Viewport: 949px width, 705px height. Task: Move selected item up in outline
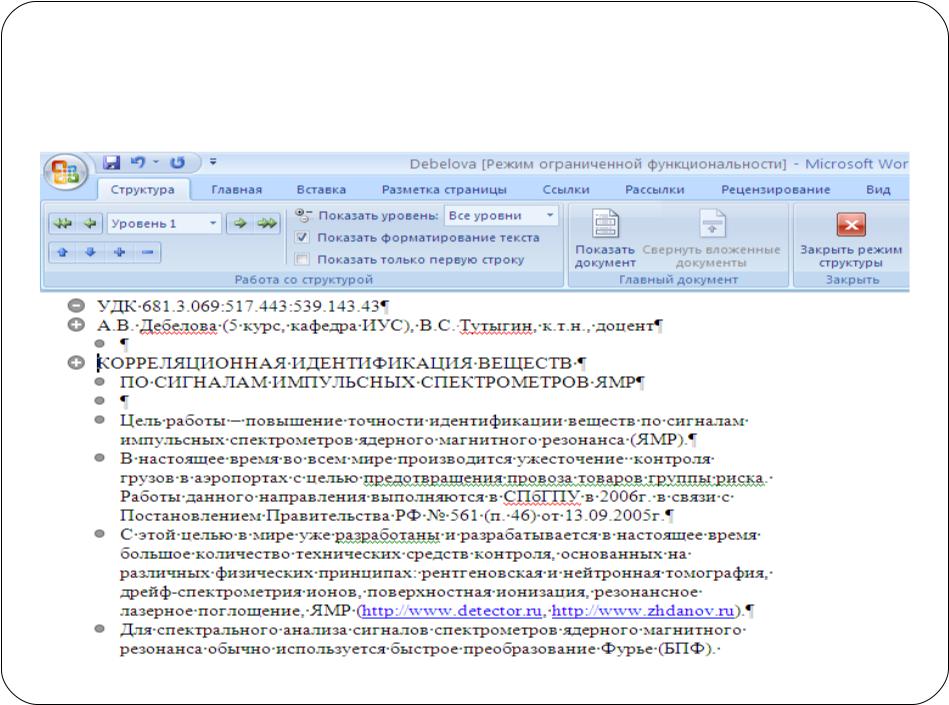point(63,252)
